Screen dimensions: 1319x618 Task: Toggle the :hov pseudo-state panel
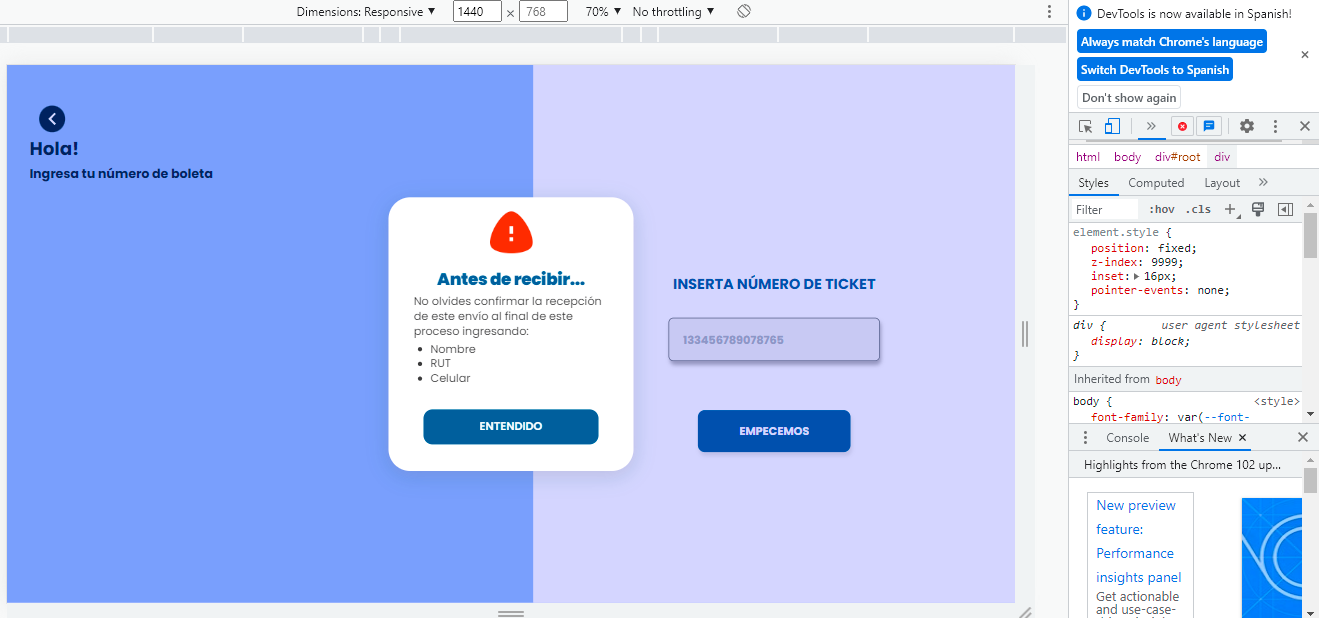[1160, 208]
